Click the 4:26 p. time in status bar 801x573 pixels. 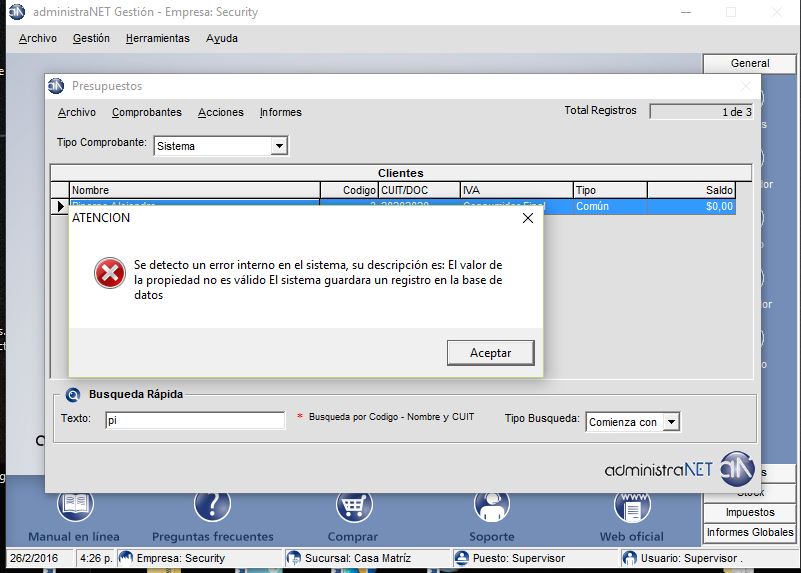tap(96, 558)
